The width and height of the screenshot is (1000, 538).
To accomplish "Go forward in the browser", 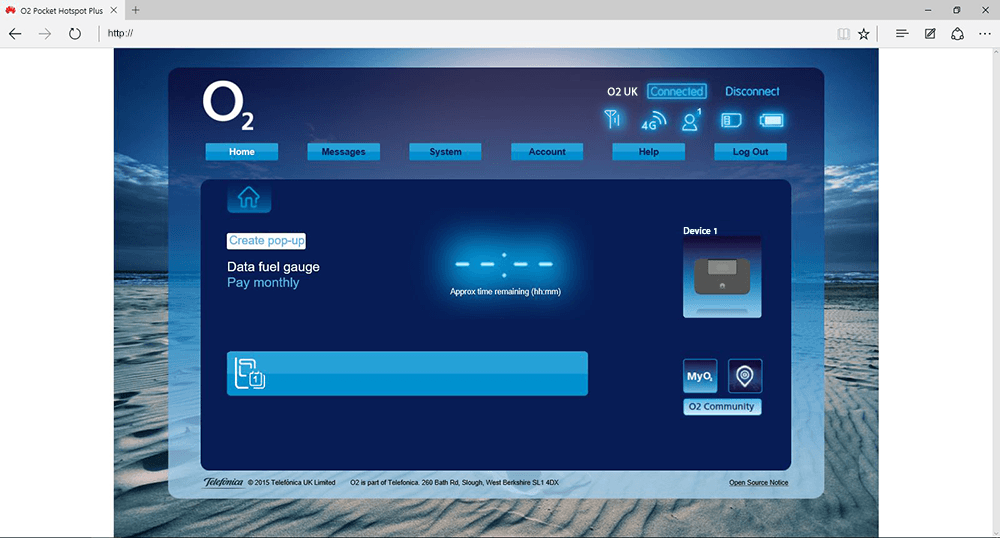I will click(x=45, y=34).
